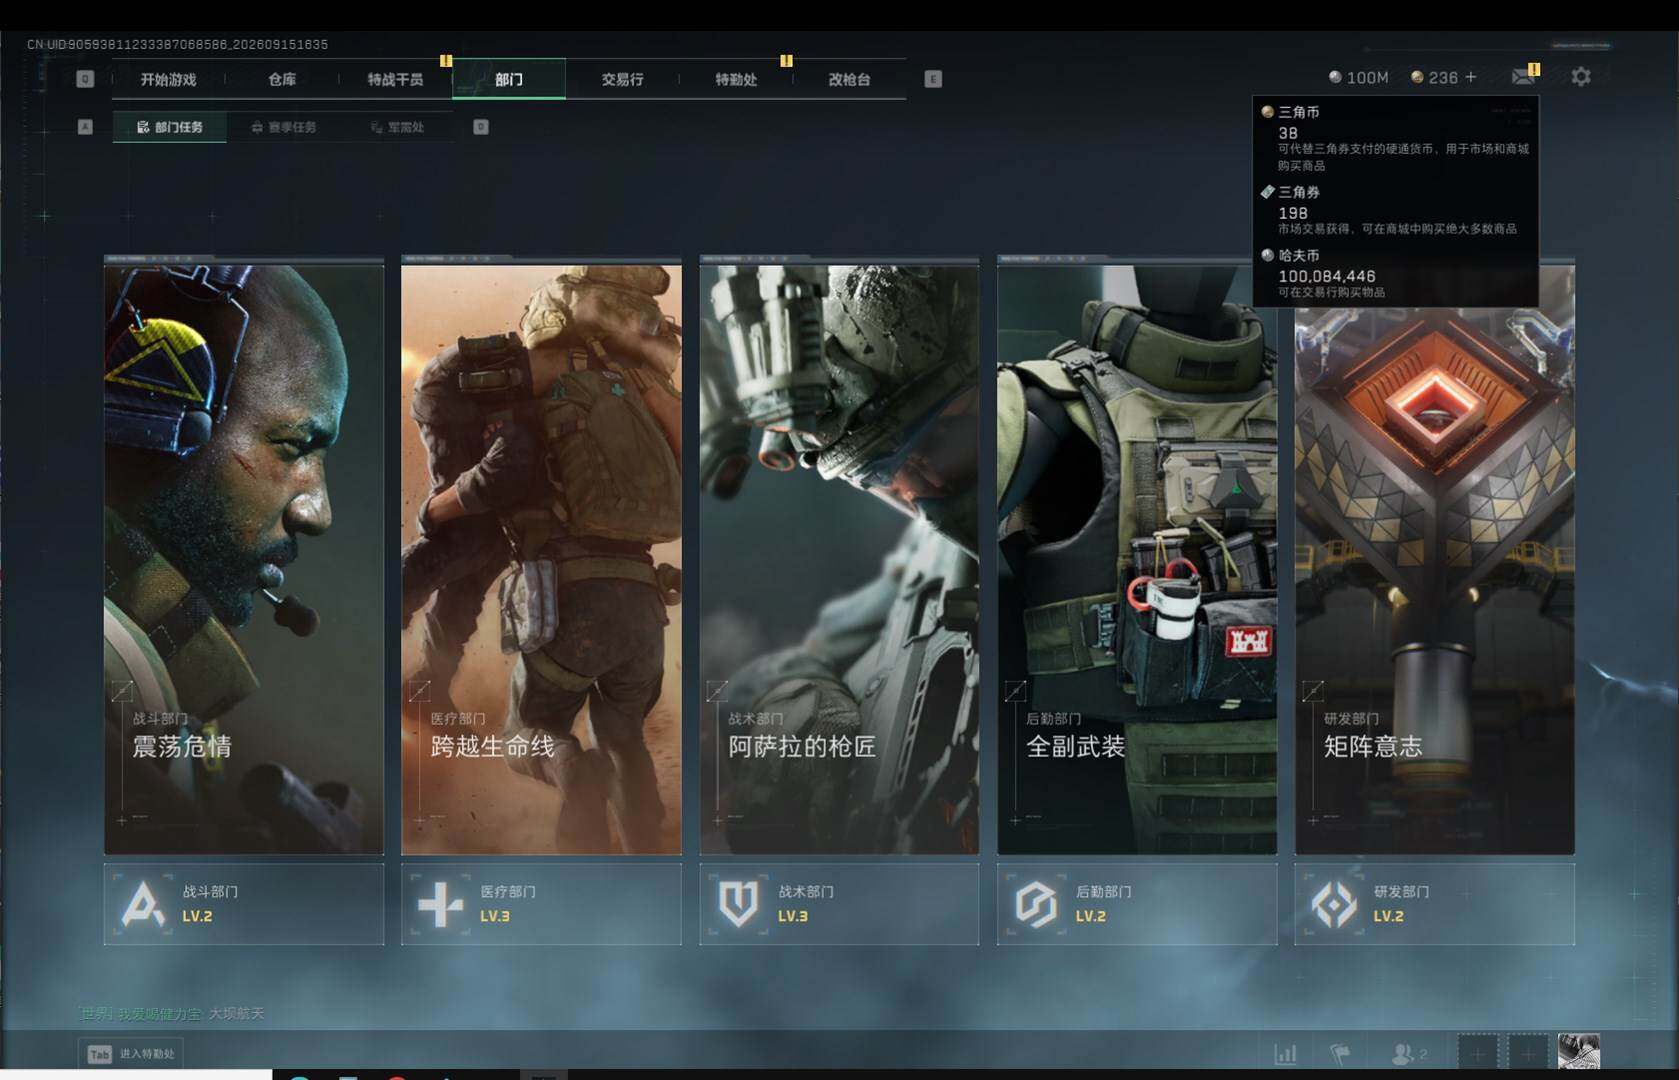Switch to the 仓库 tab

point(282,79)
